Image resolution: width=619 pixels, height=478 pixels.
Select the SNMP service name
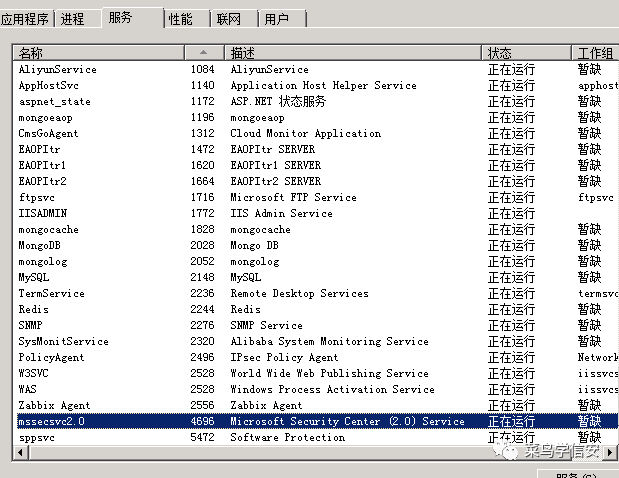pyautogui.click(x=30, y=325)
